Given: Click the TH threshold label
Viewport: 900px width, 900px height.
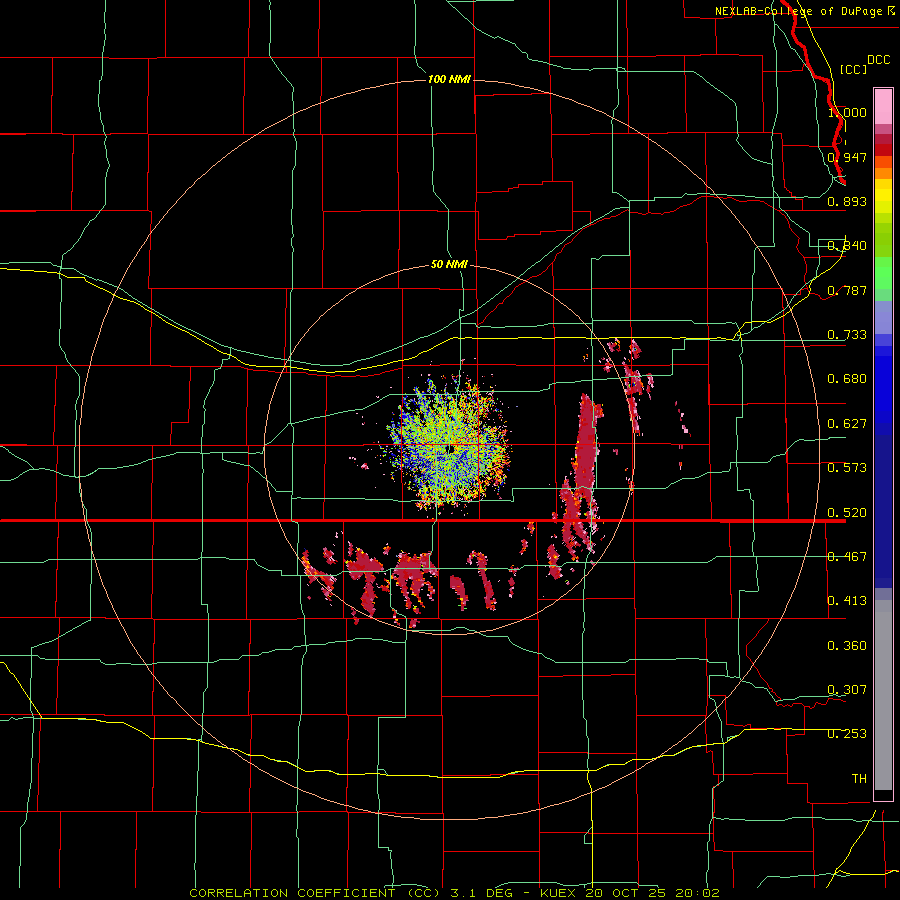Looking at the screenshot, I should click(x=859, y=779).
